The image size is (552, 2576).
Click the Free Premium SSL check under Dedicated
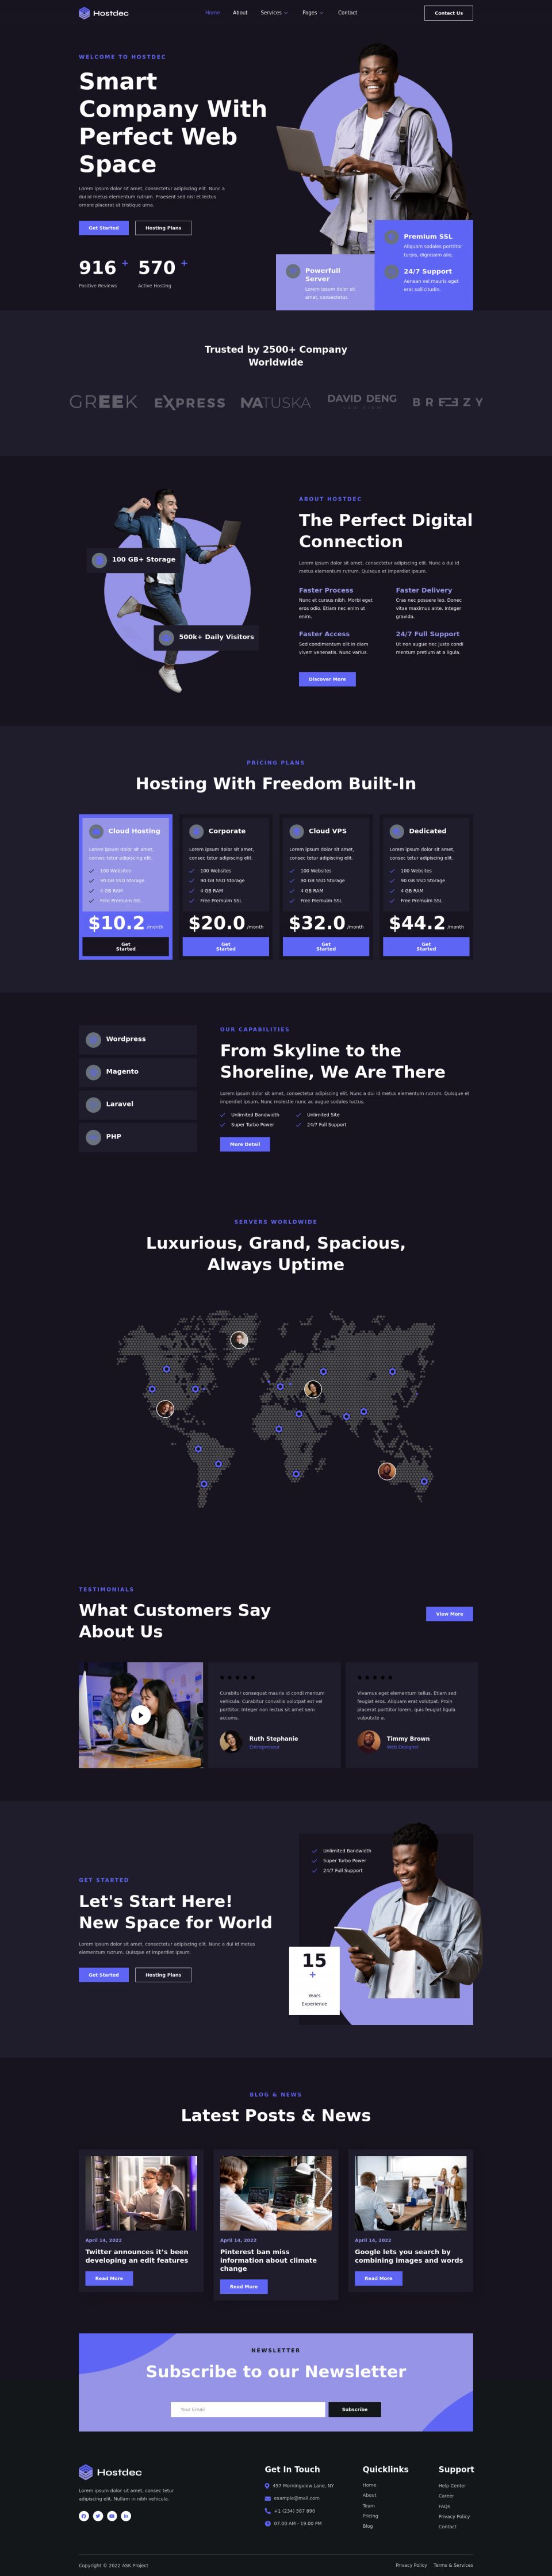(392, 901)
